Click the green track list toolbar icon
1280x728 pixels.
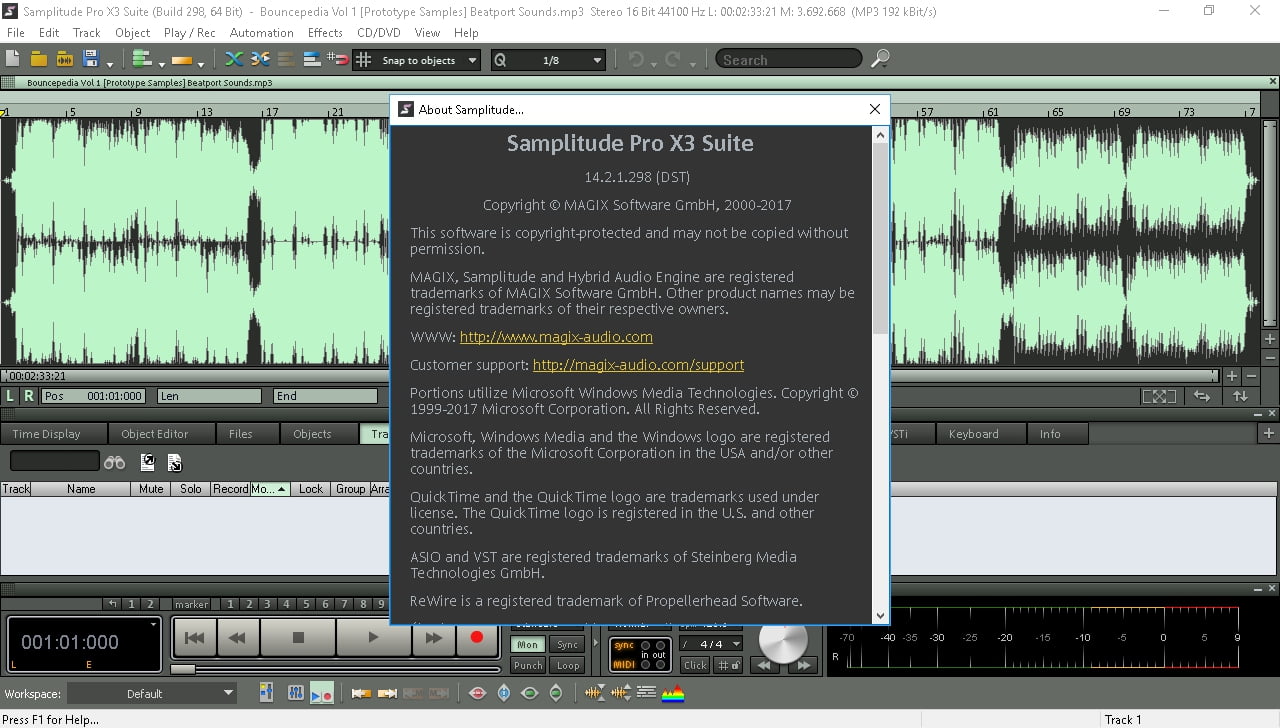(x=141, y=60)
